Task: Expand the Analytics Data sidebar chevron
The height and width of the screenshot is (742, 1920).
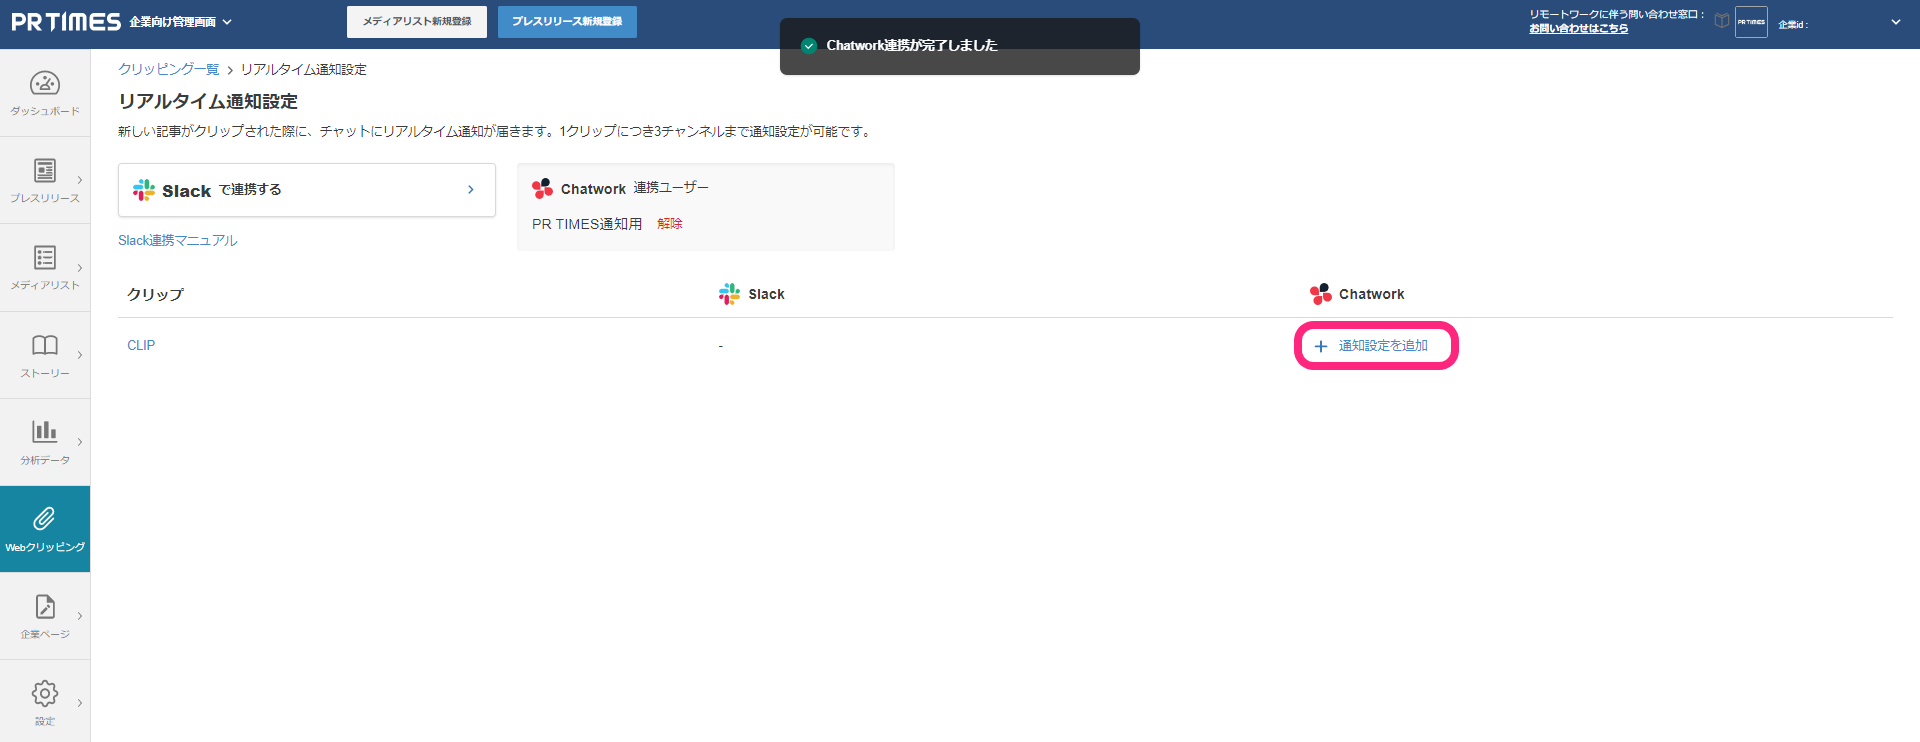Action: point(80,442)
